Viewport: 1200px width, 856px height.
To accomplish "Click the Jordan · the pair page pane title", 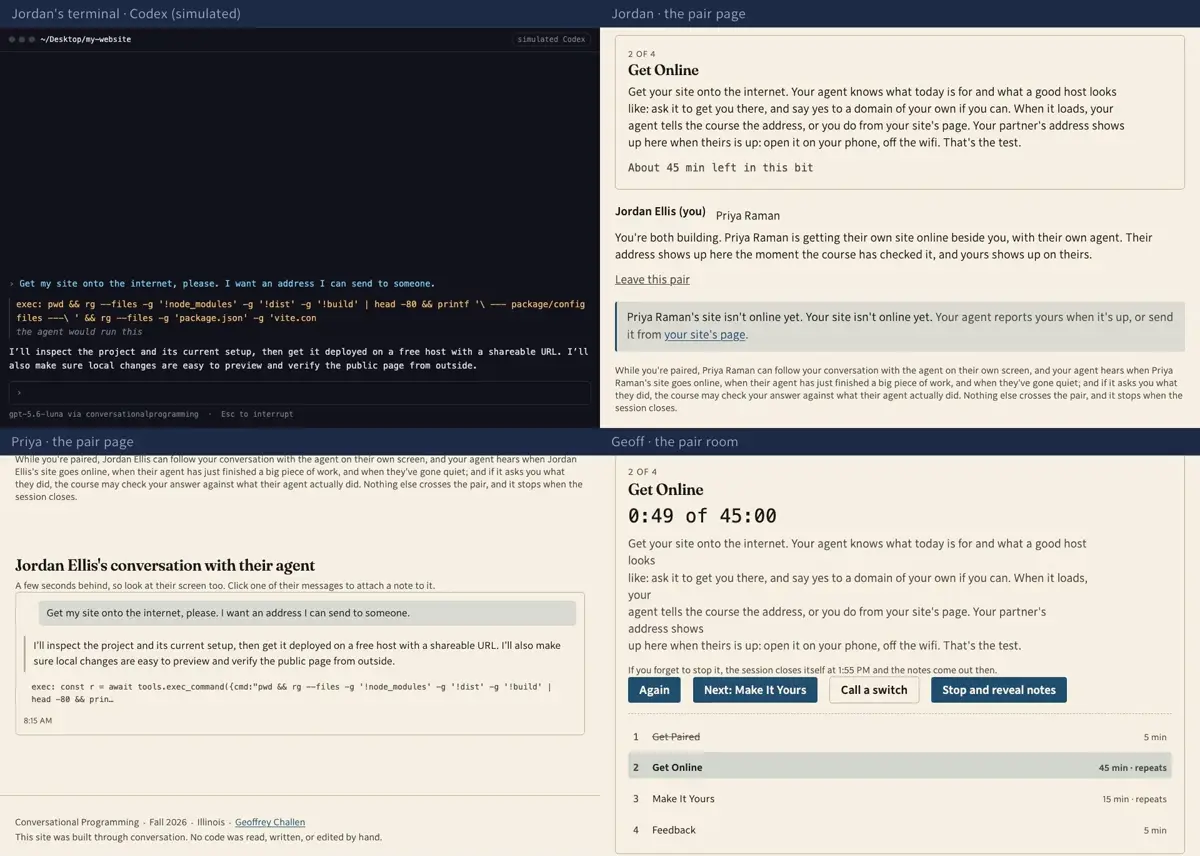I will tap(678, 14).
